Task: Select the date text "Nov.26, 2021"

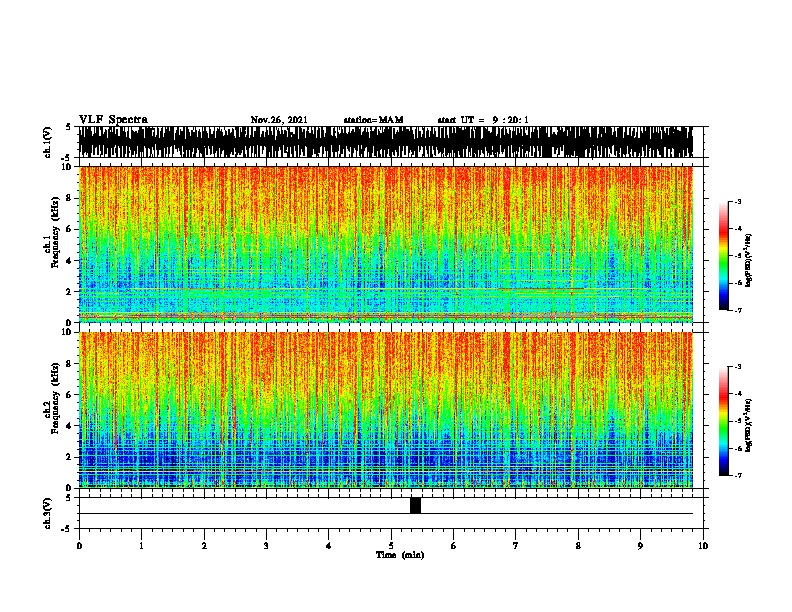Action: tap(279, 120)
